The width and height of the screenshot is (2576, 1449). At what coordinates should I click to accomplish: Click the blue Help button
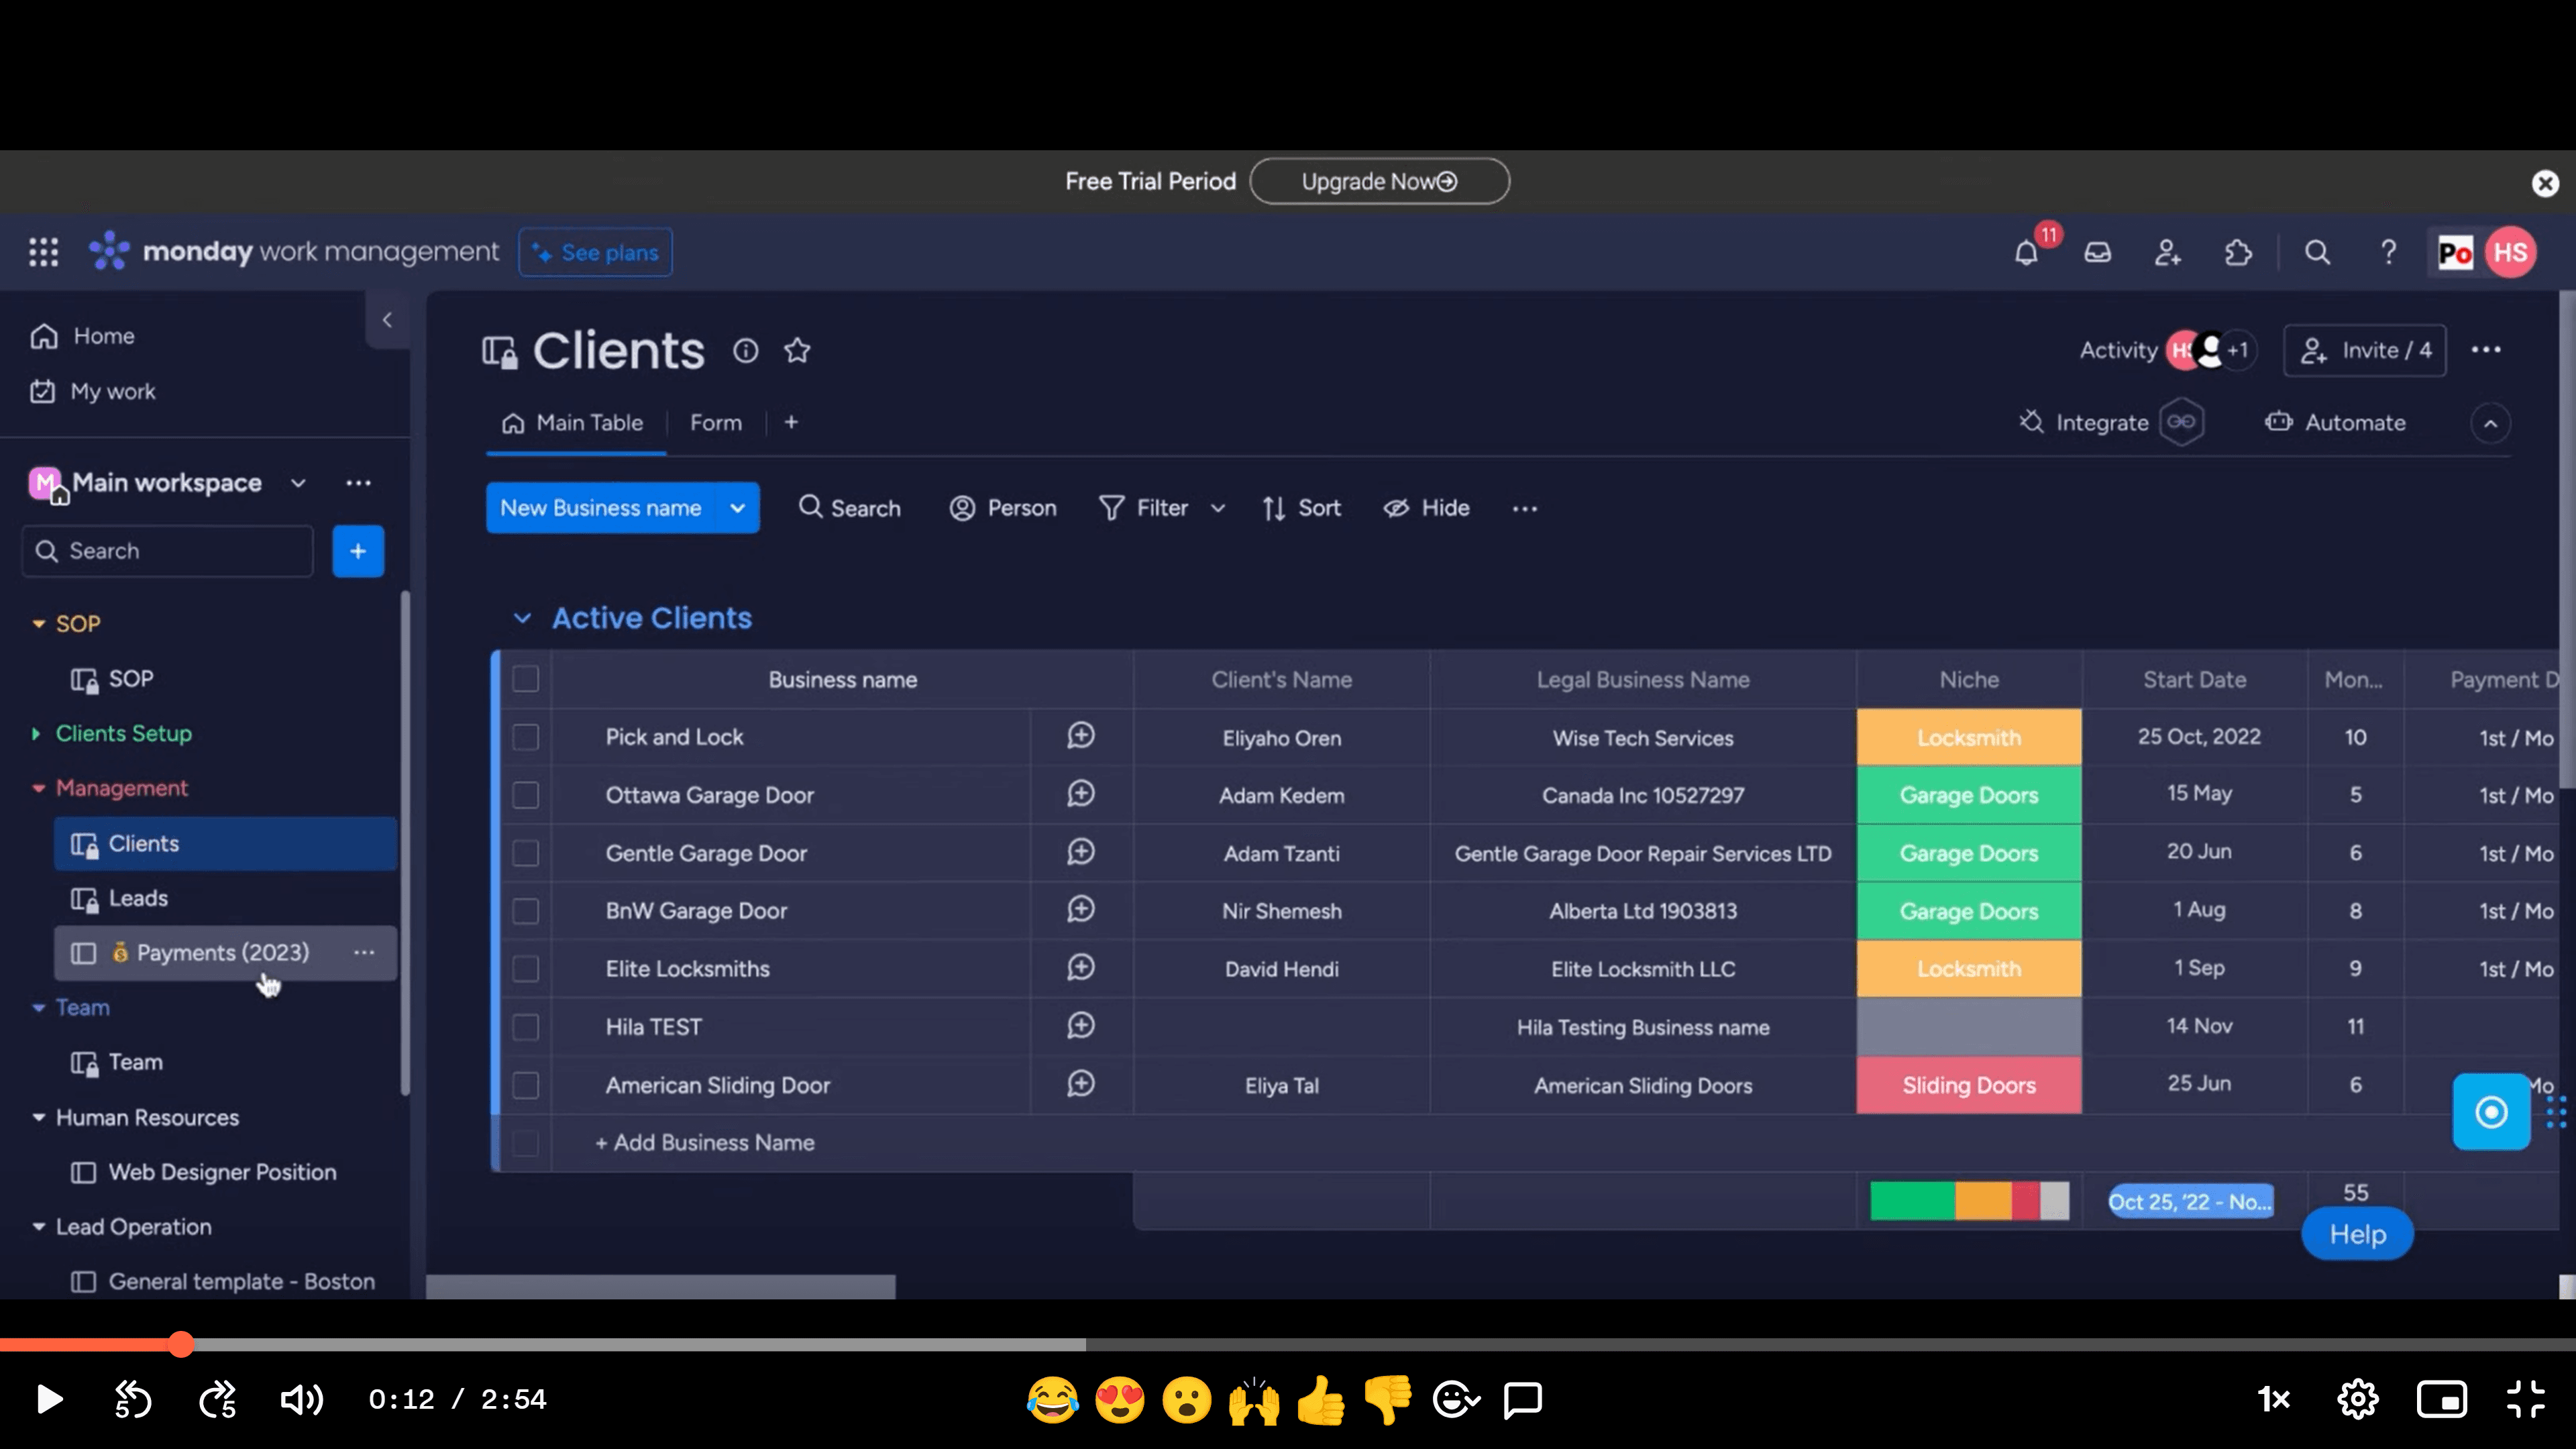2357,1234
